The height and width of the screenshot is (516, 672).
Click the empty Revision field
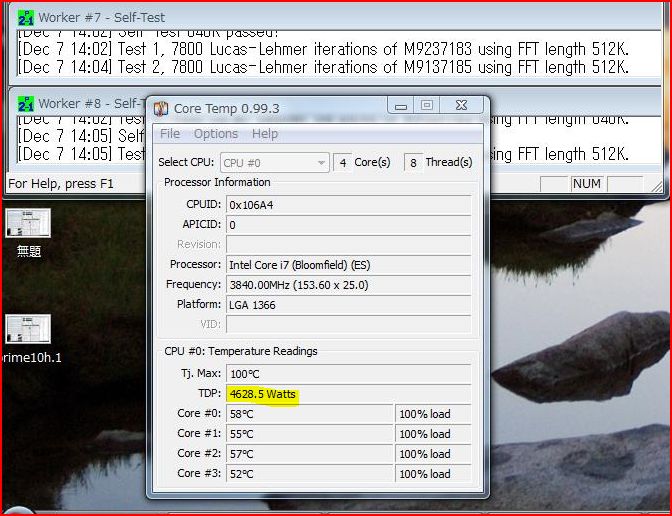point(348,245)
